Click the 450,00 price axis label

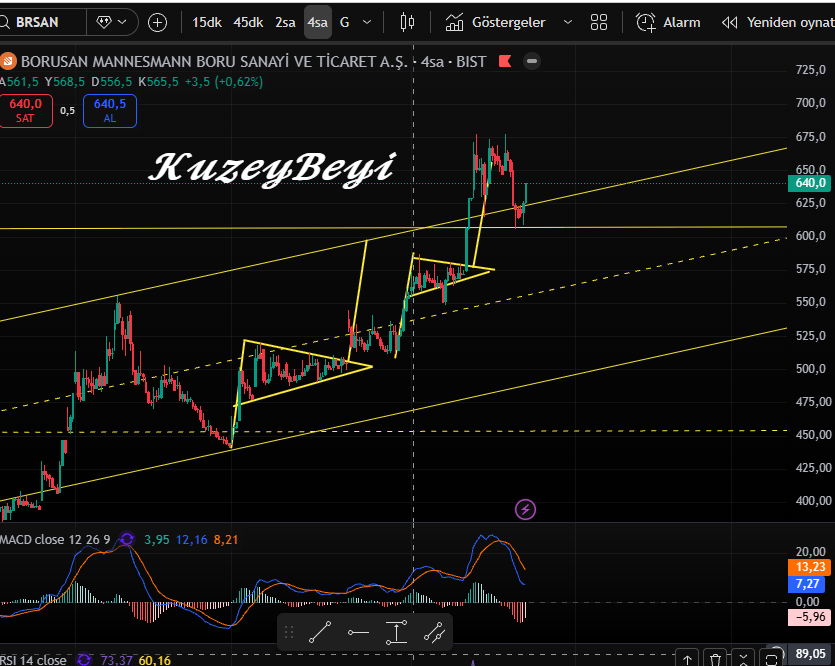click(813, 434)
